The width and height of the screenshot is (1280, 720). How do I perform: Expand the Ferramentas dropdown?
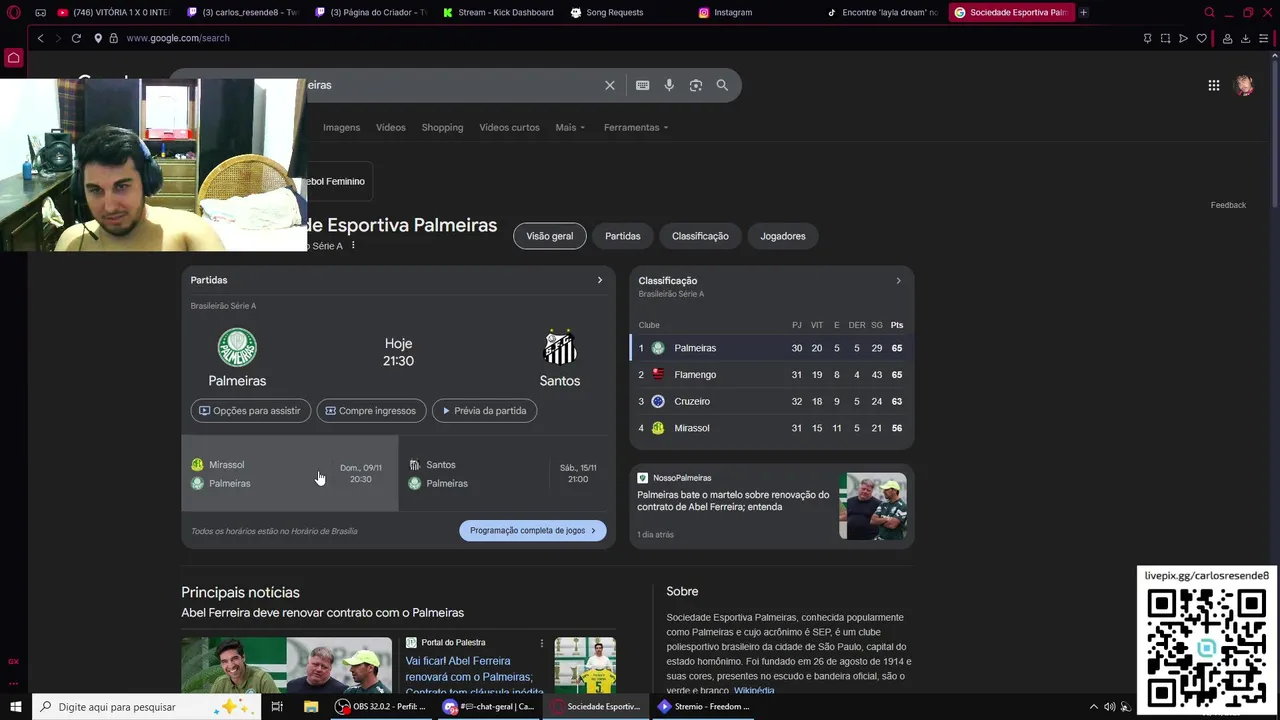tap(636, 127)
